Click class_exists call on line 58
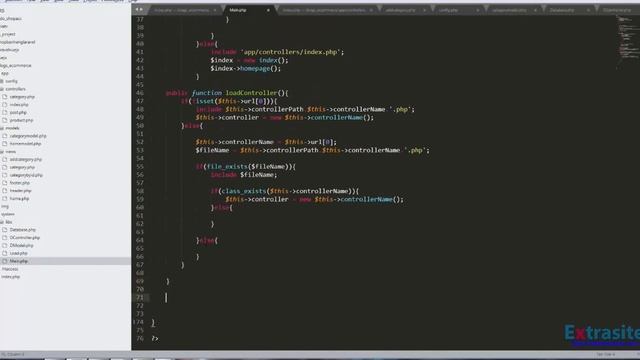The image size is (640, 360). pos(243,191)
